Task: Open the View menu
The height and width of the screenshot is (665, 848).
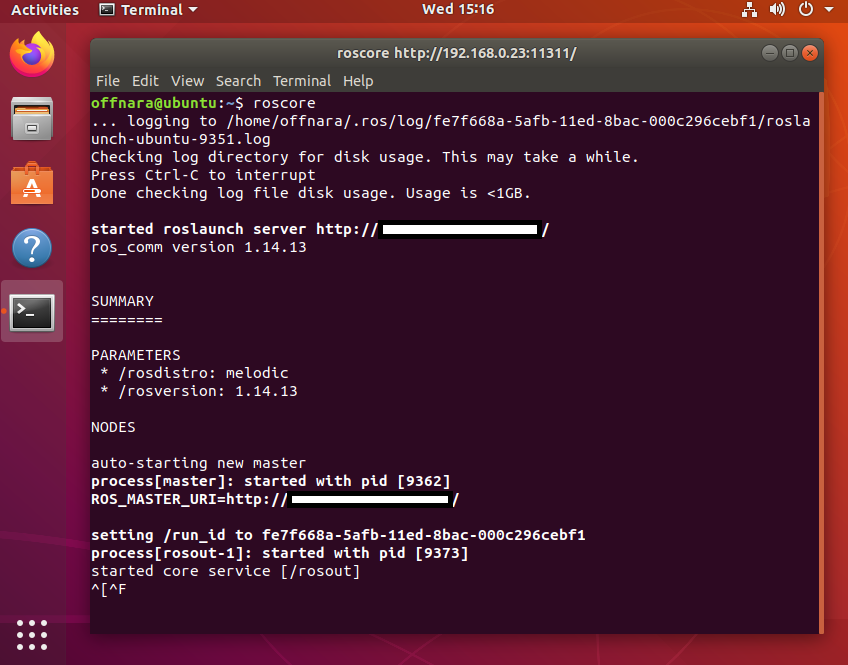Action: click(187, 81)
